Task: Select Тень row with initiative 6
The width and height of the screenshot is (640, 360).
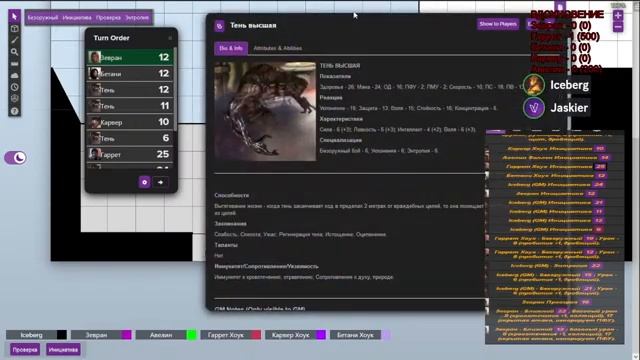Action: pos(130,138)
